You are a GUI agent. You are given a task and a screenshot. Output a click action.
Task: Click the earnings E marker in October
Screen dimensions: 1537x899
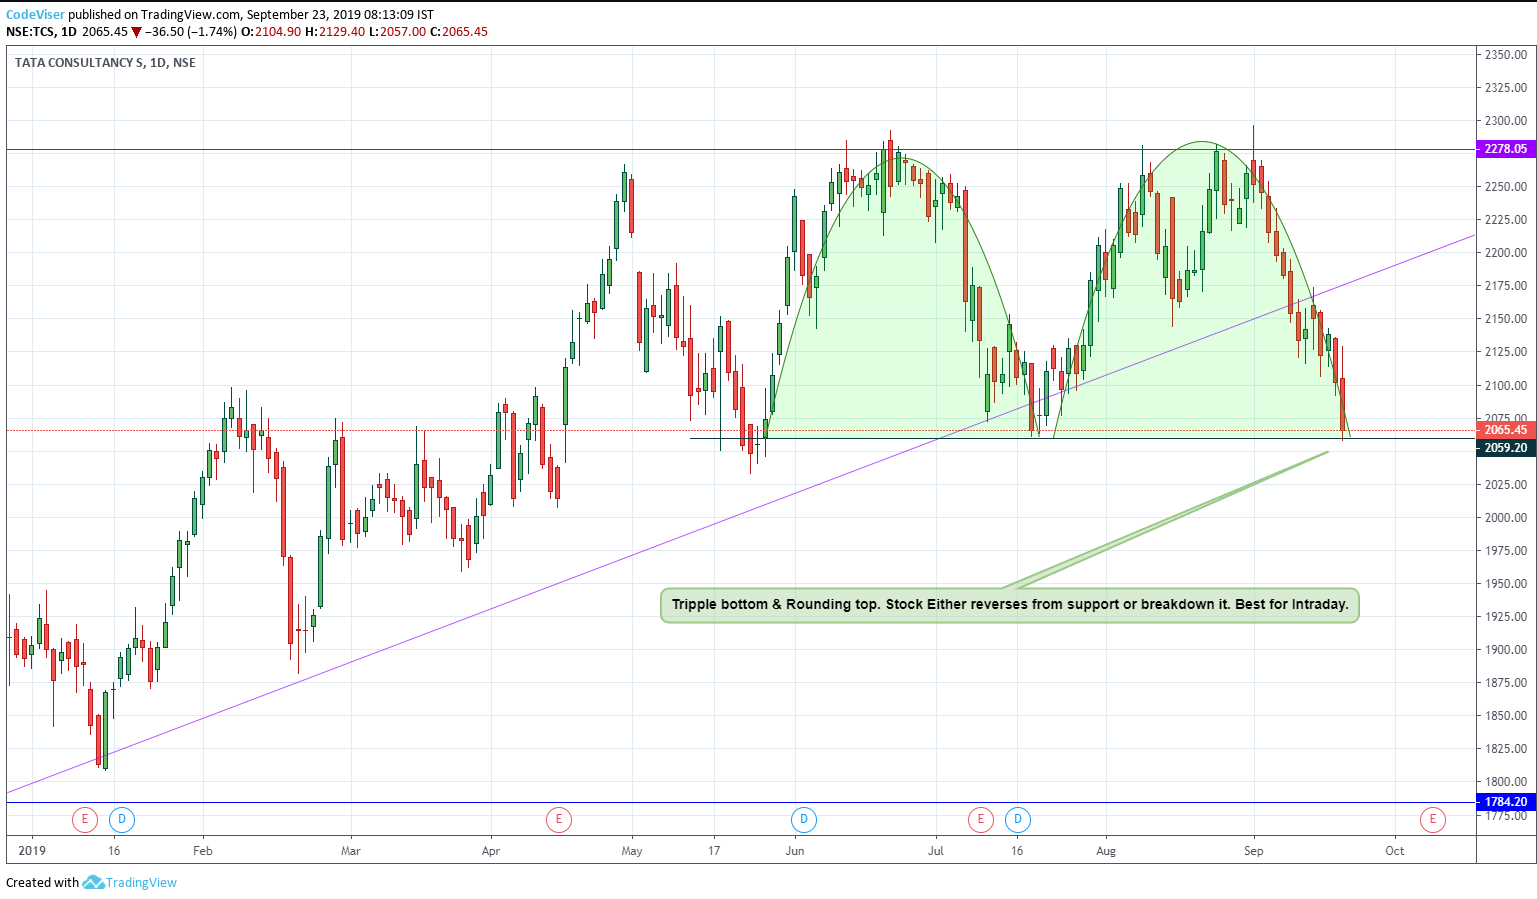click(x=1432, y=820)
